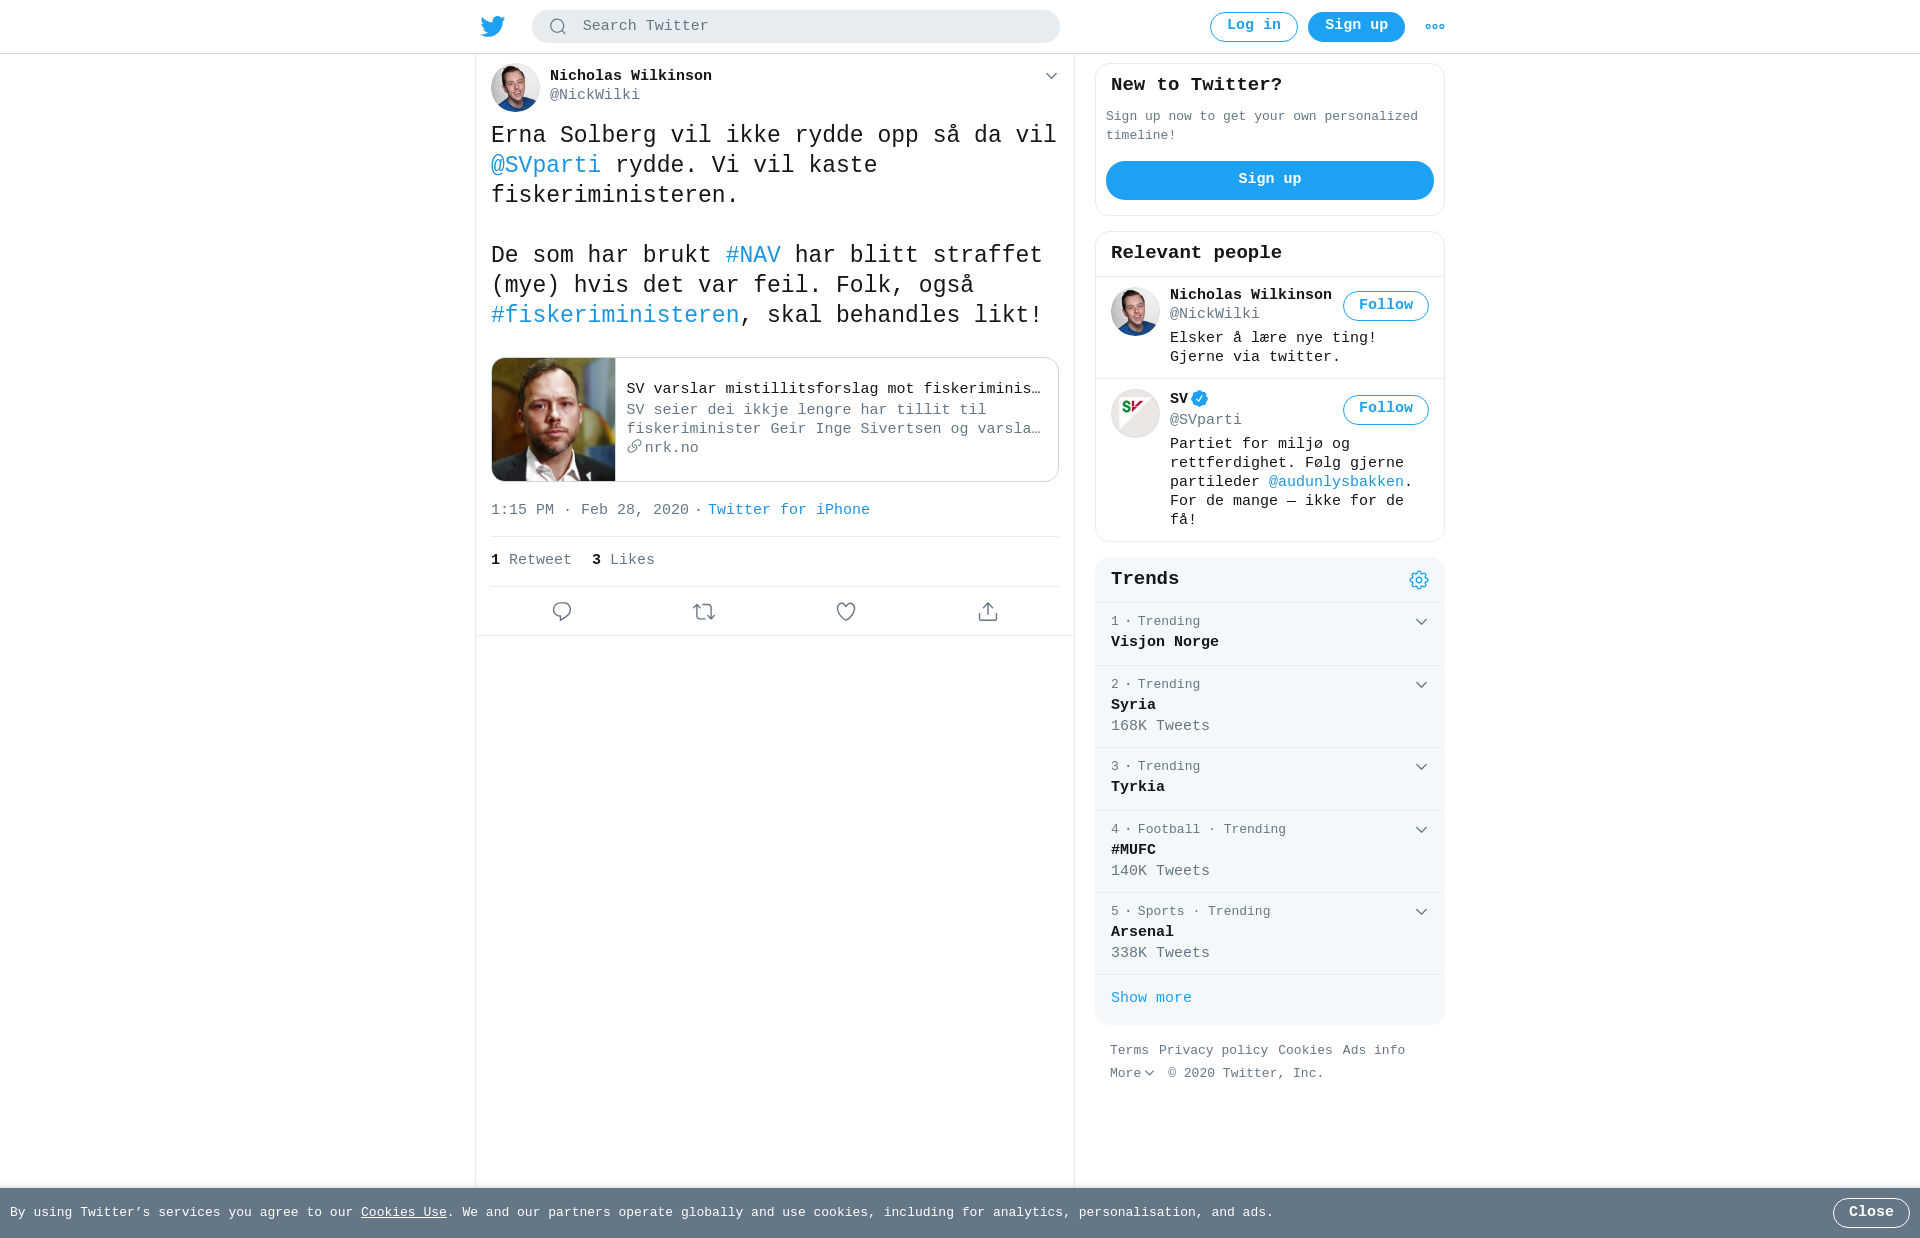The height and width of the screenshot is (1238, 1920).
Task: Click the large Sign up button in sidebar
Action: click(1270, 180)
